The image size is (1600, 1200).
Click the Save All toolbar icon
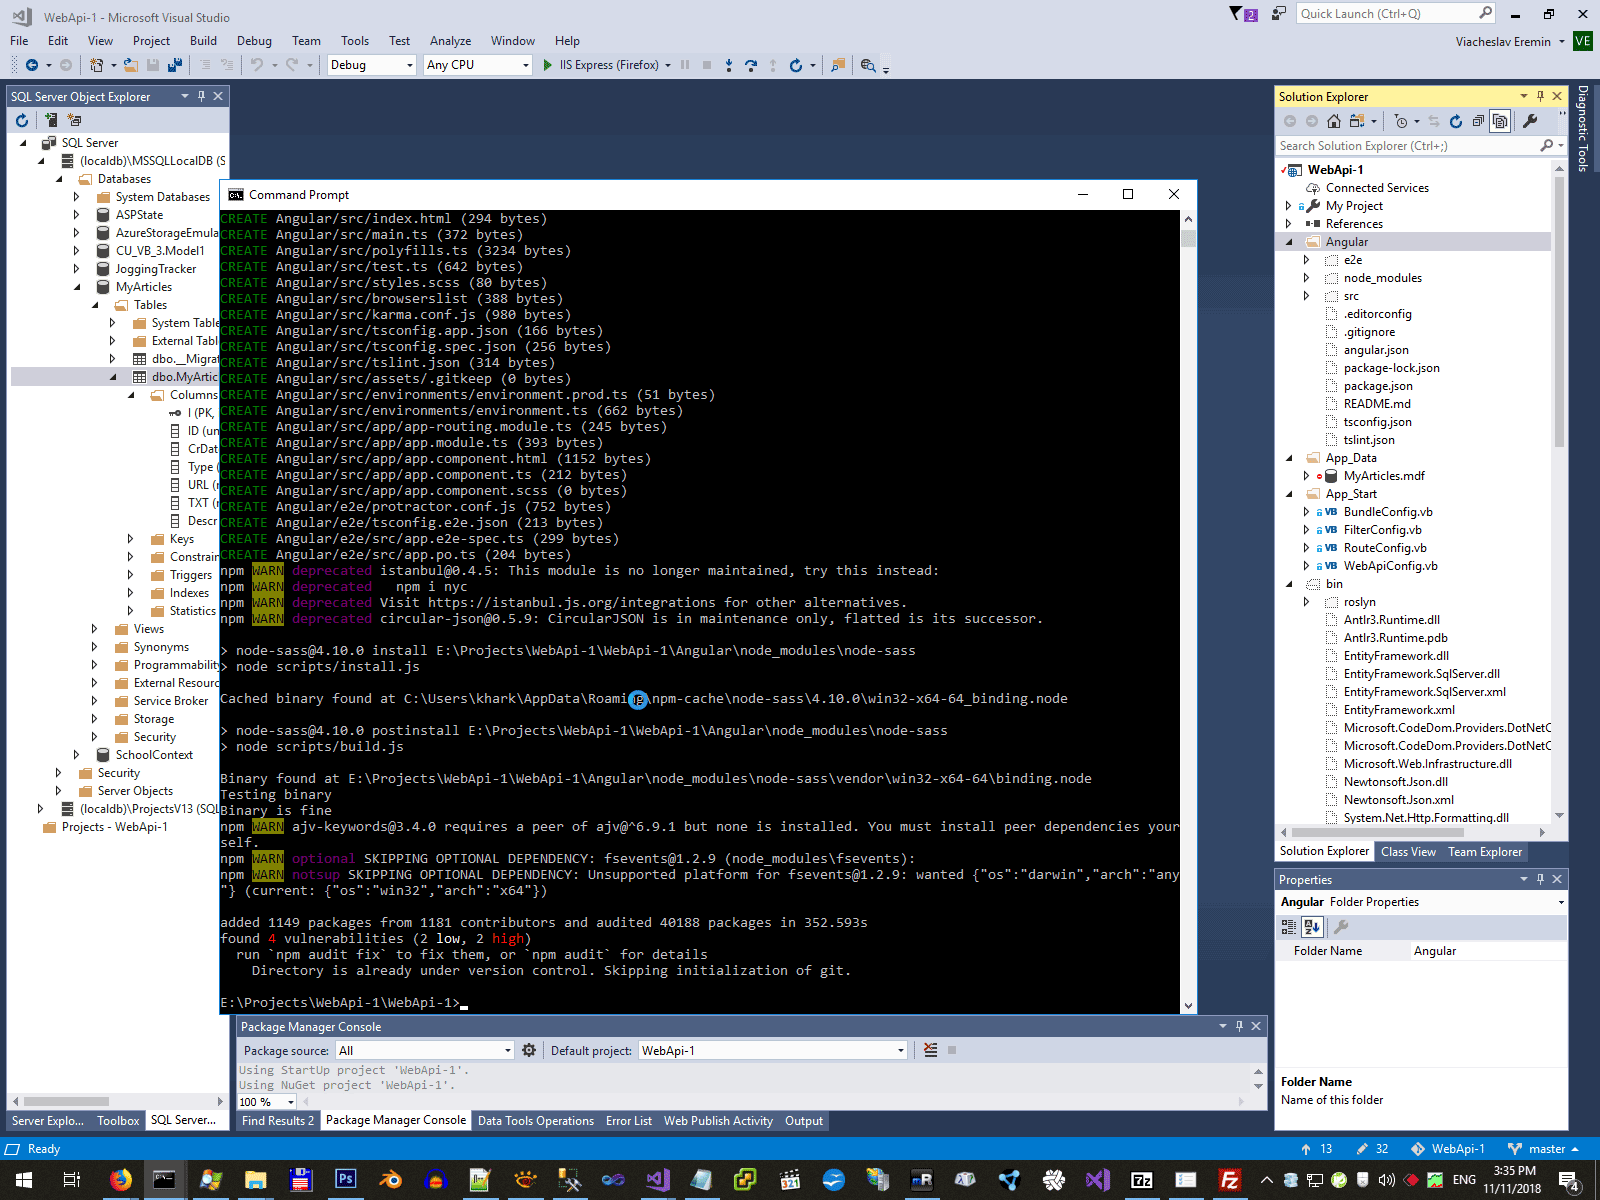(x=175, y=65)
